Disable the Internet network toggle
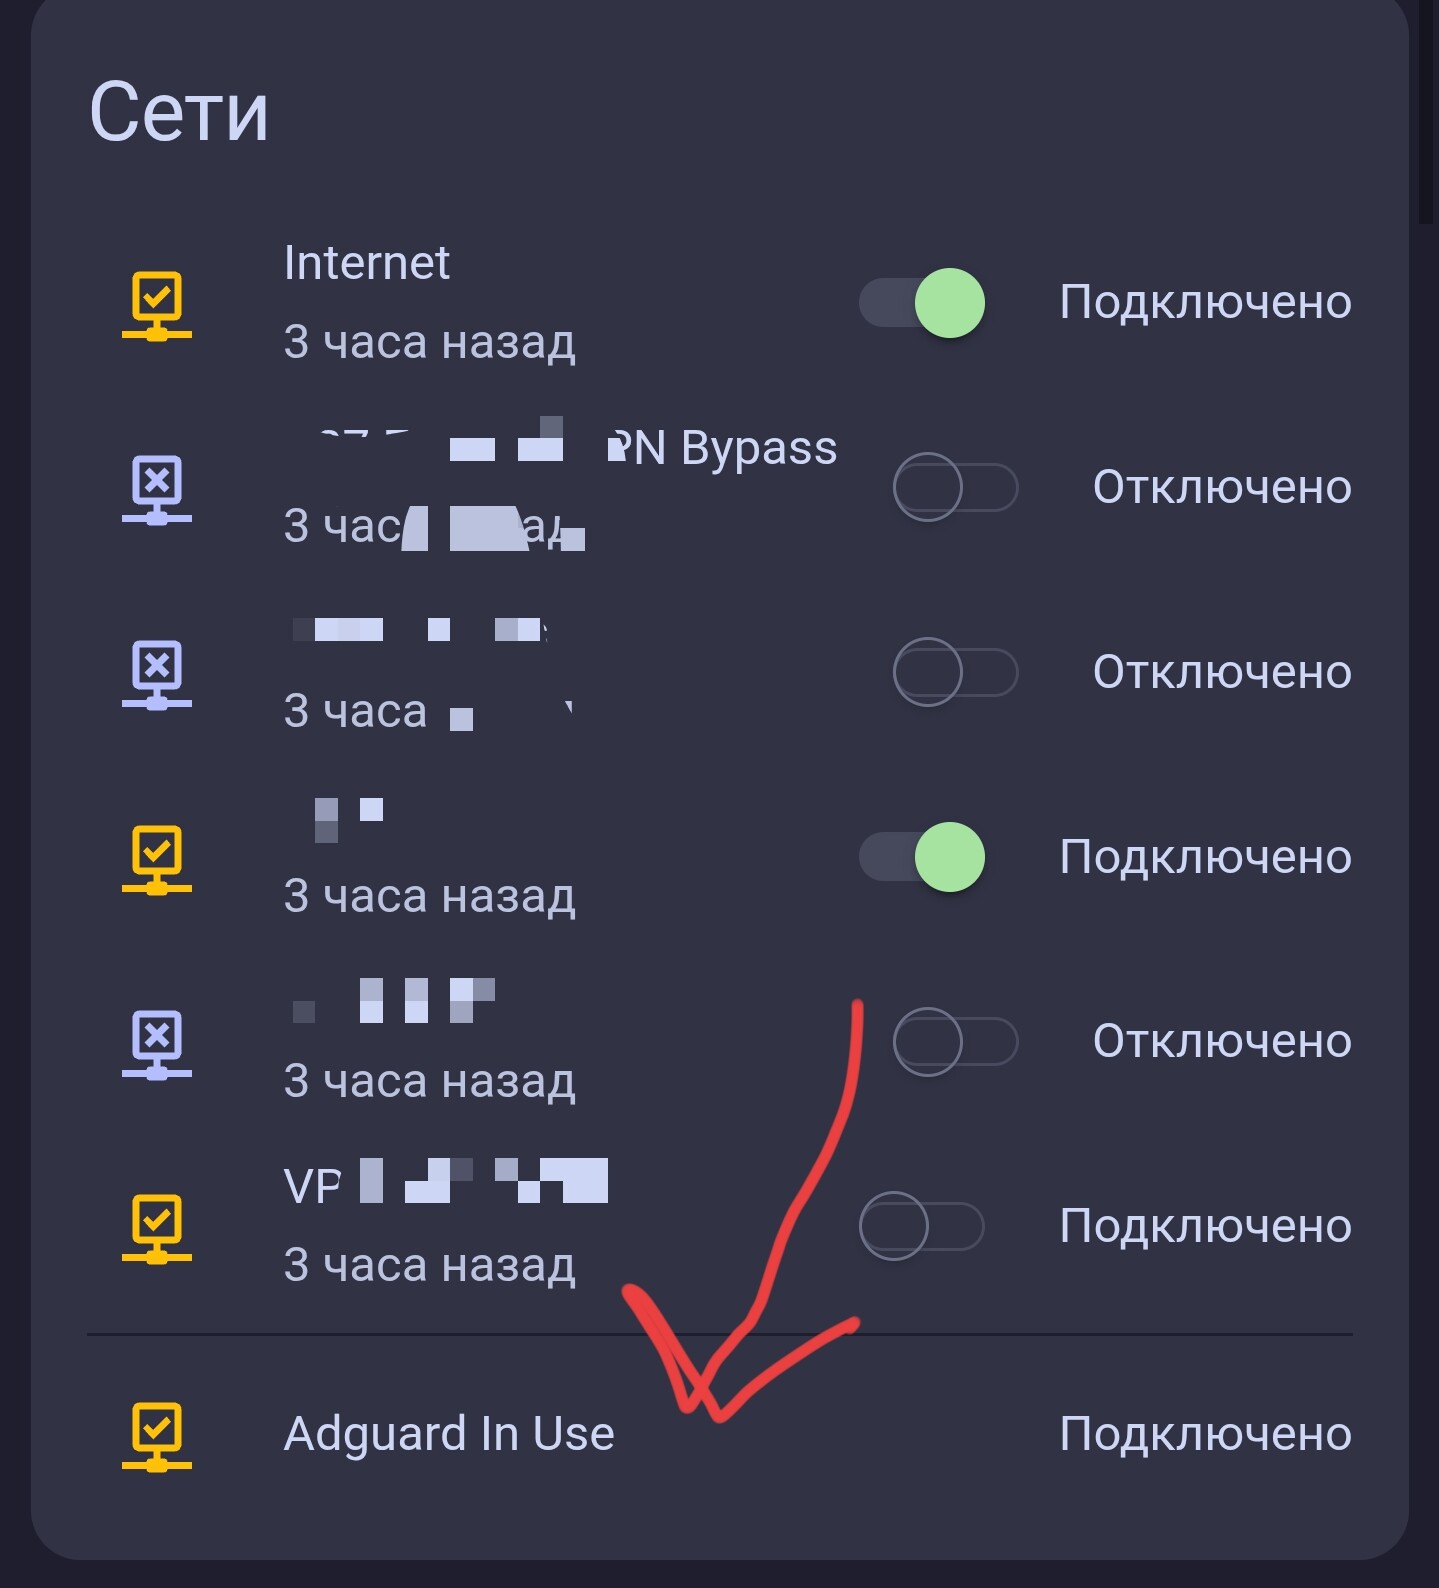The width and height of the screenshot is (1439, 1588). [x=922, y=303]
